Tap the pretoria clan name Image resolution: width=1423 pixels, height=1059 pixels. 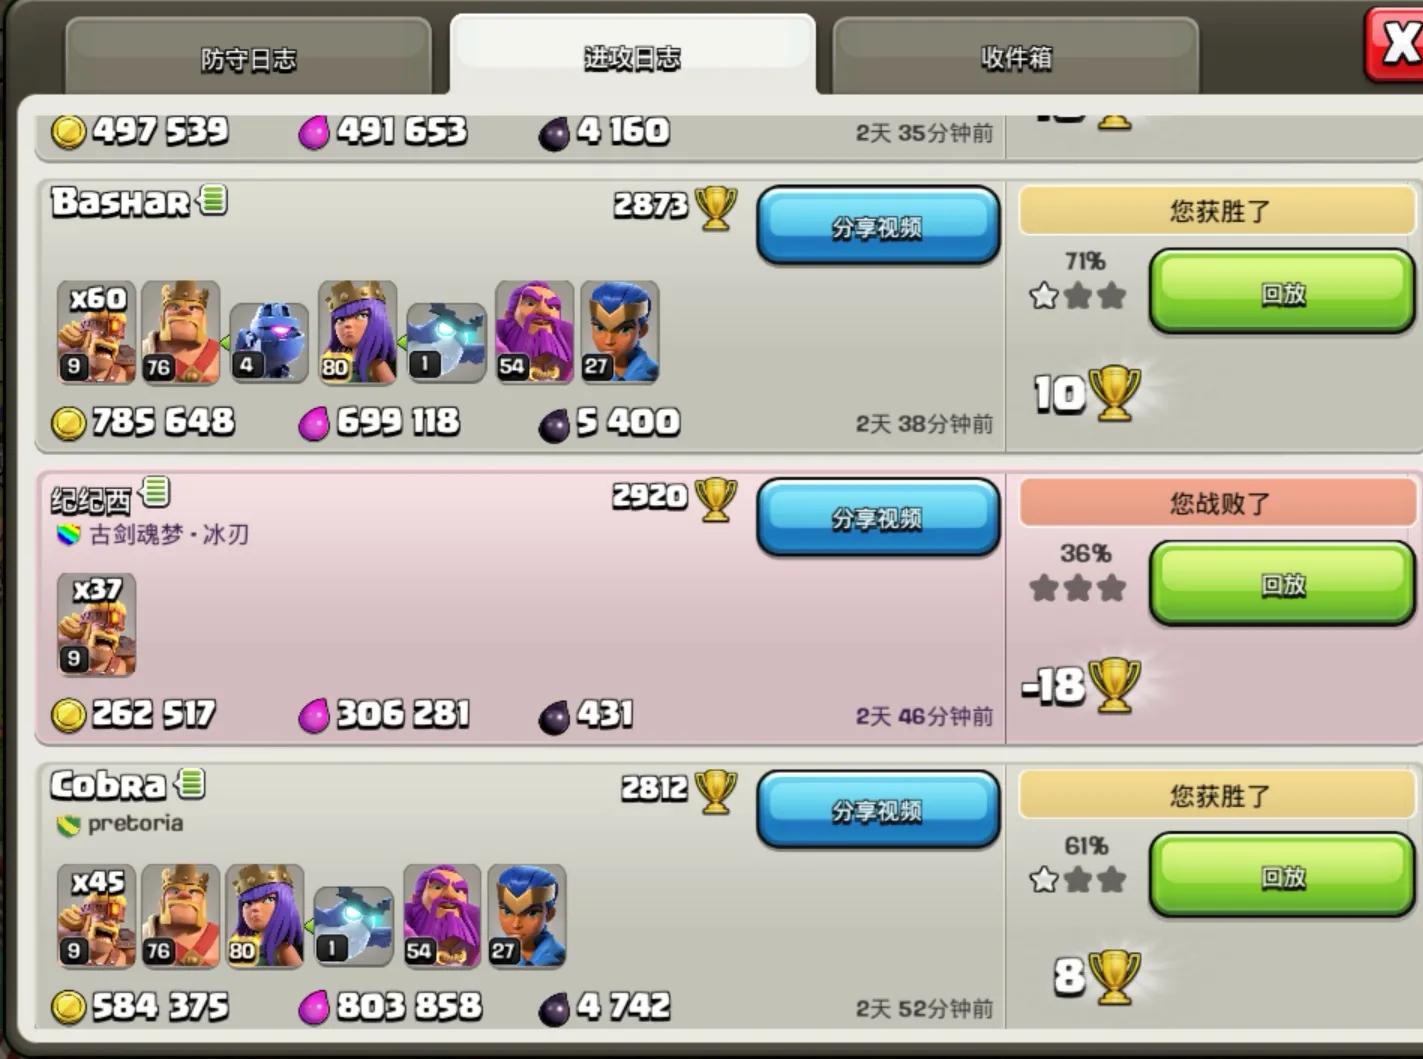point(135,823)
